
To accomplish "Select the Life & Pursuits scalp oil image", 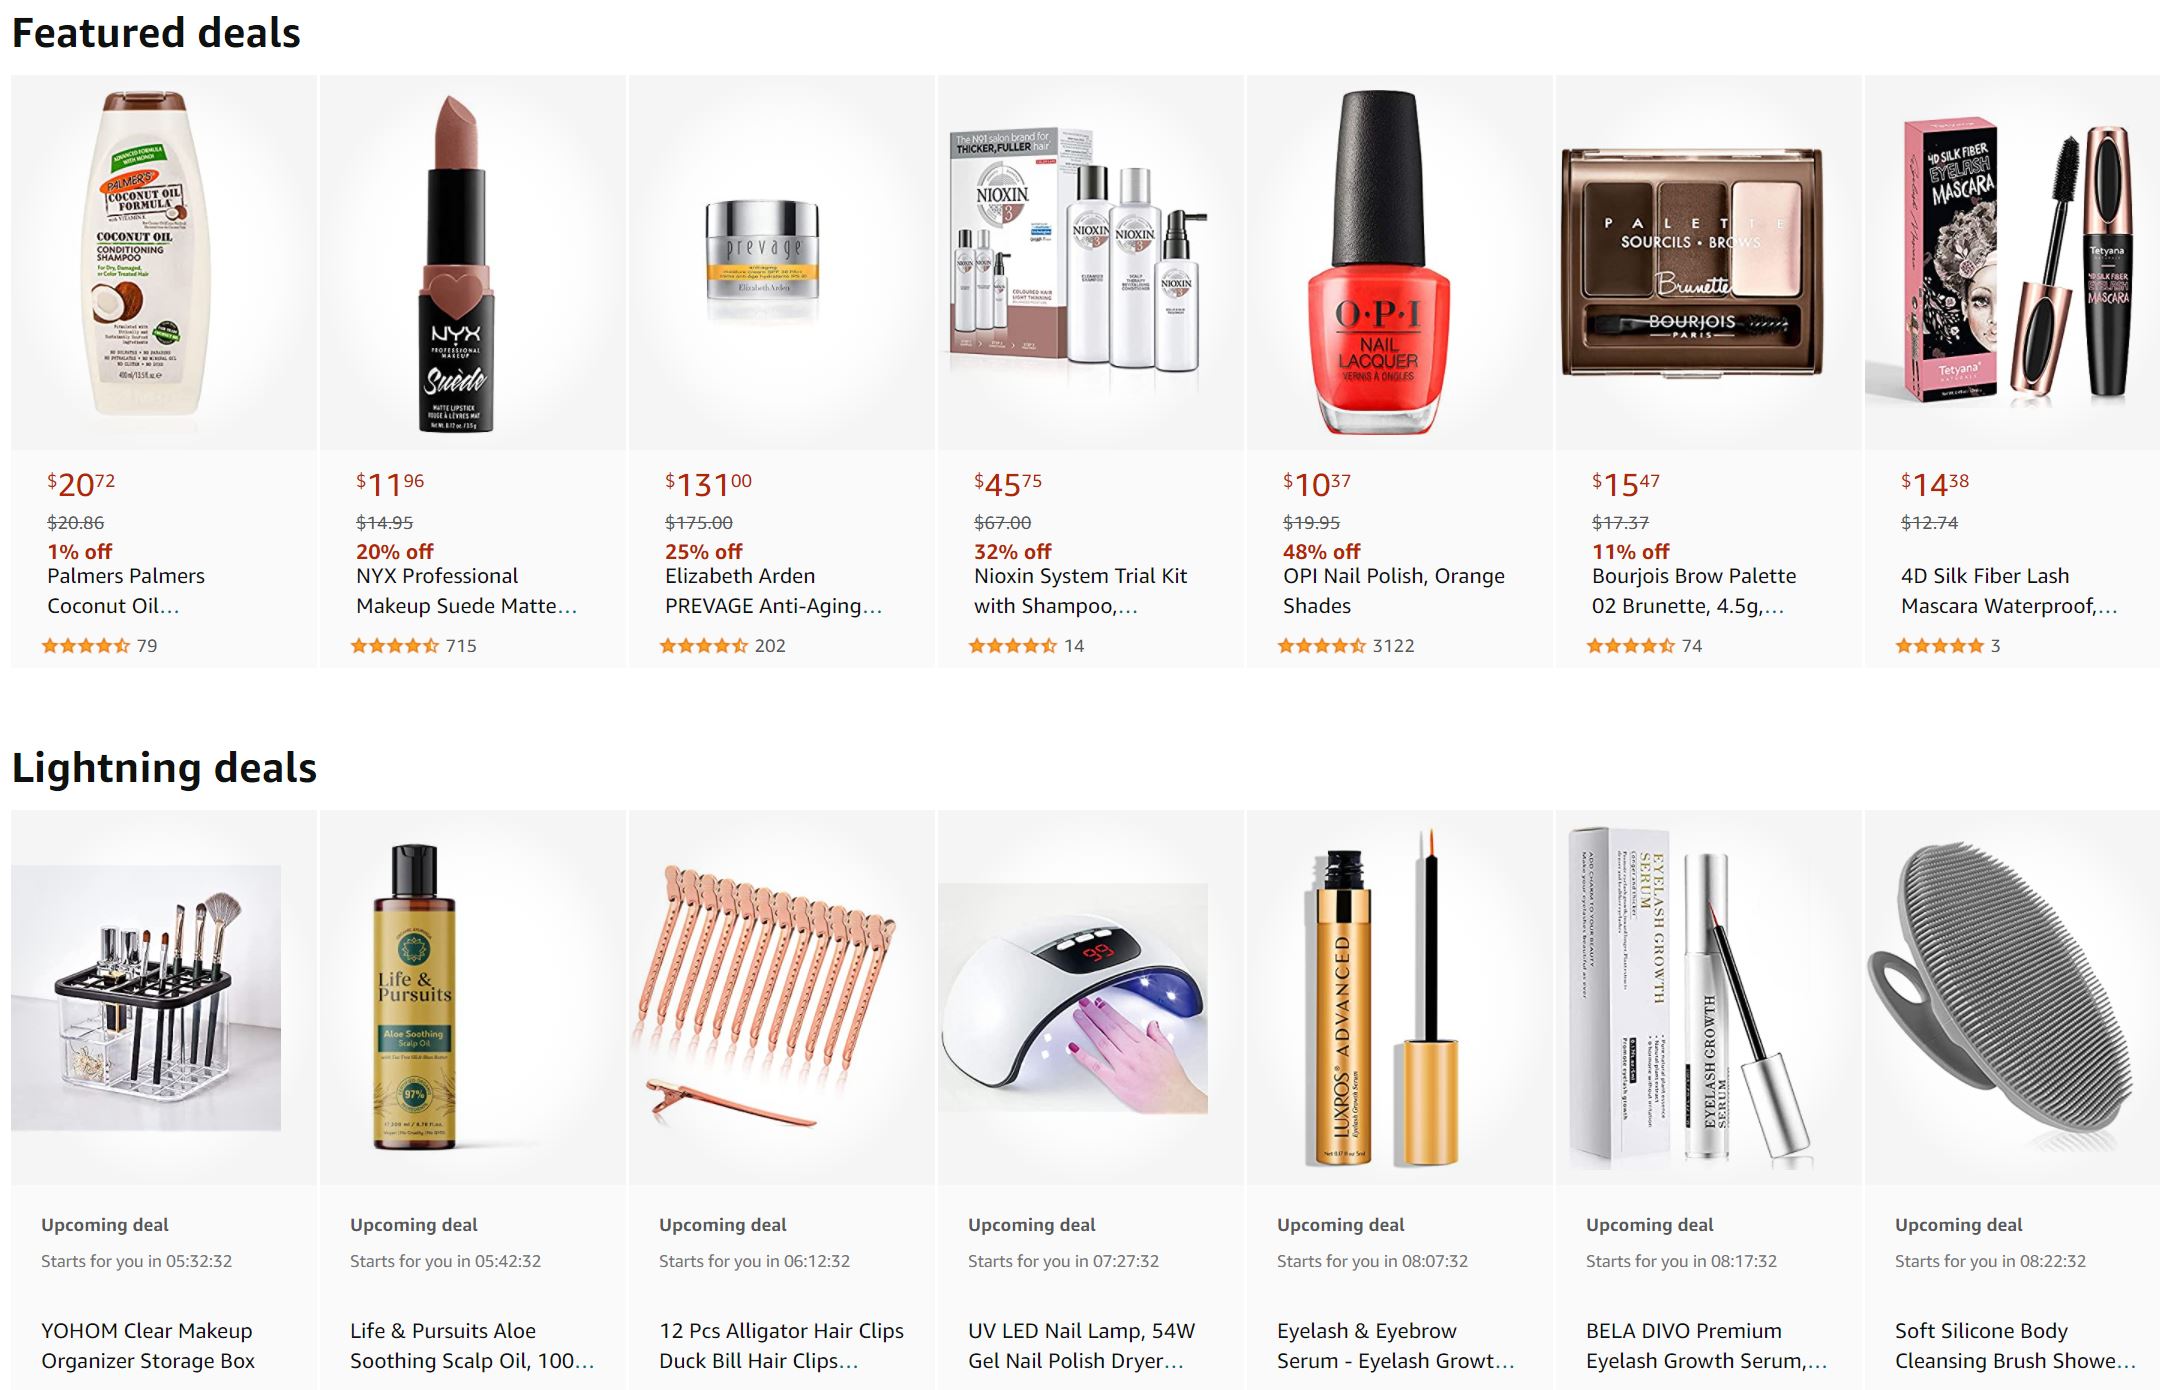I will (x=414, y=998).
